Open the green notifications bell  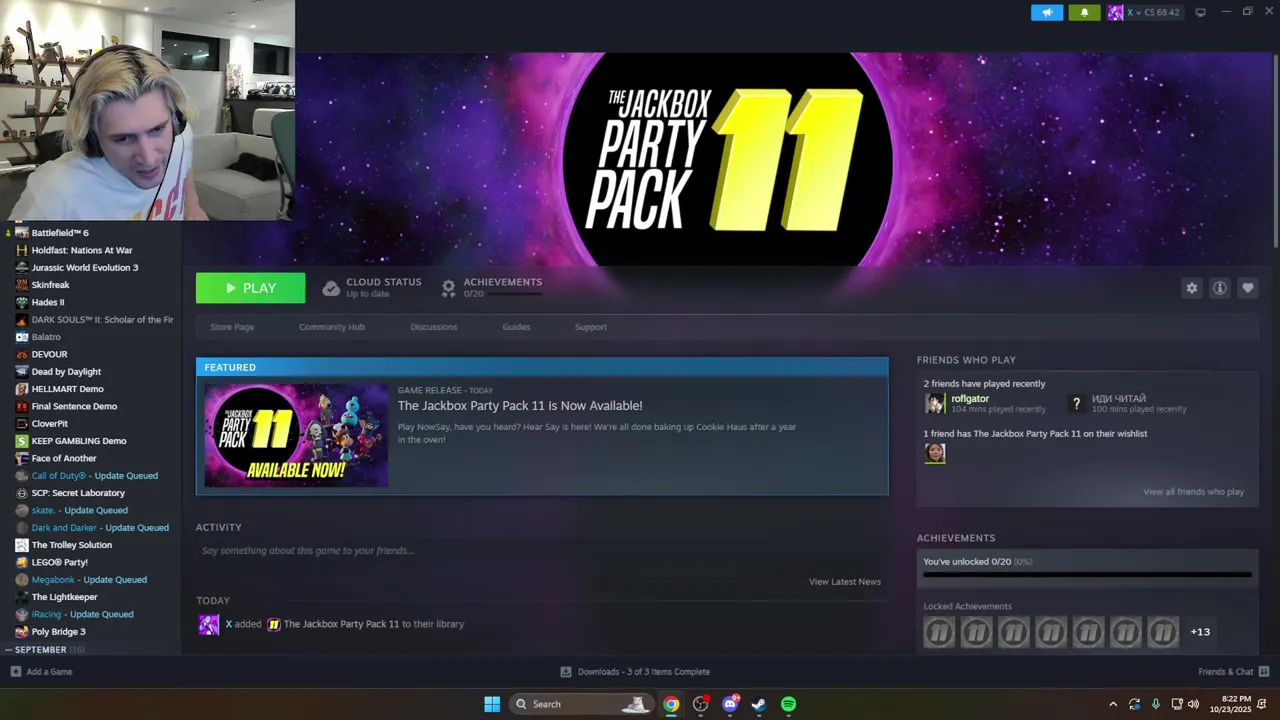point(1084,12)
